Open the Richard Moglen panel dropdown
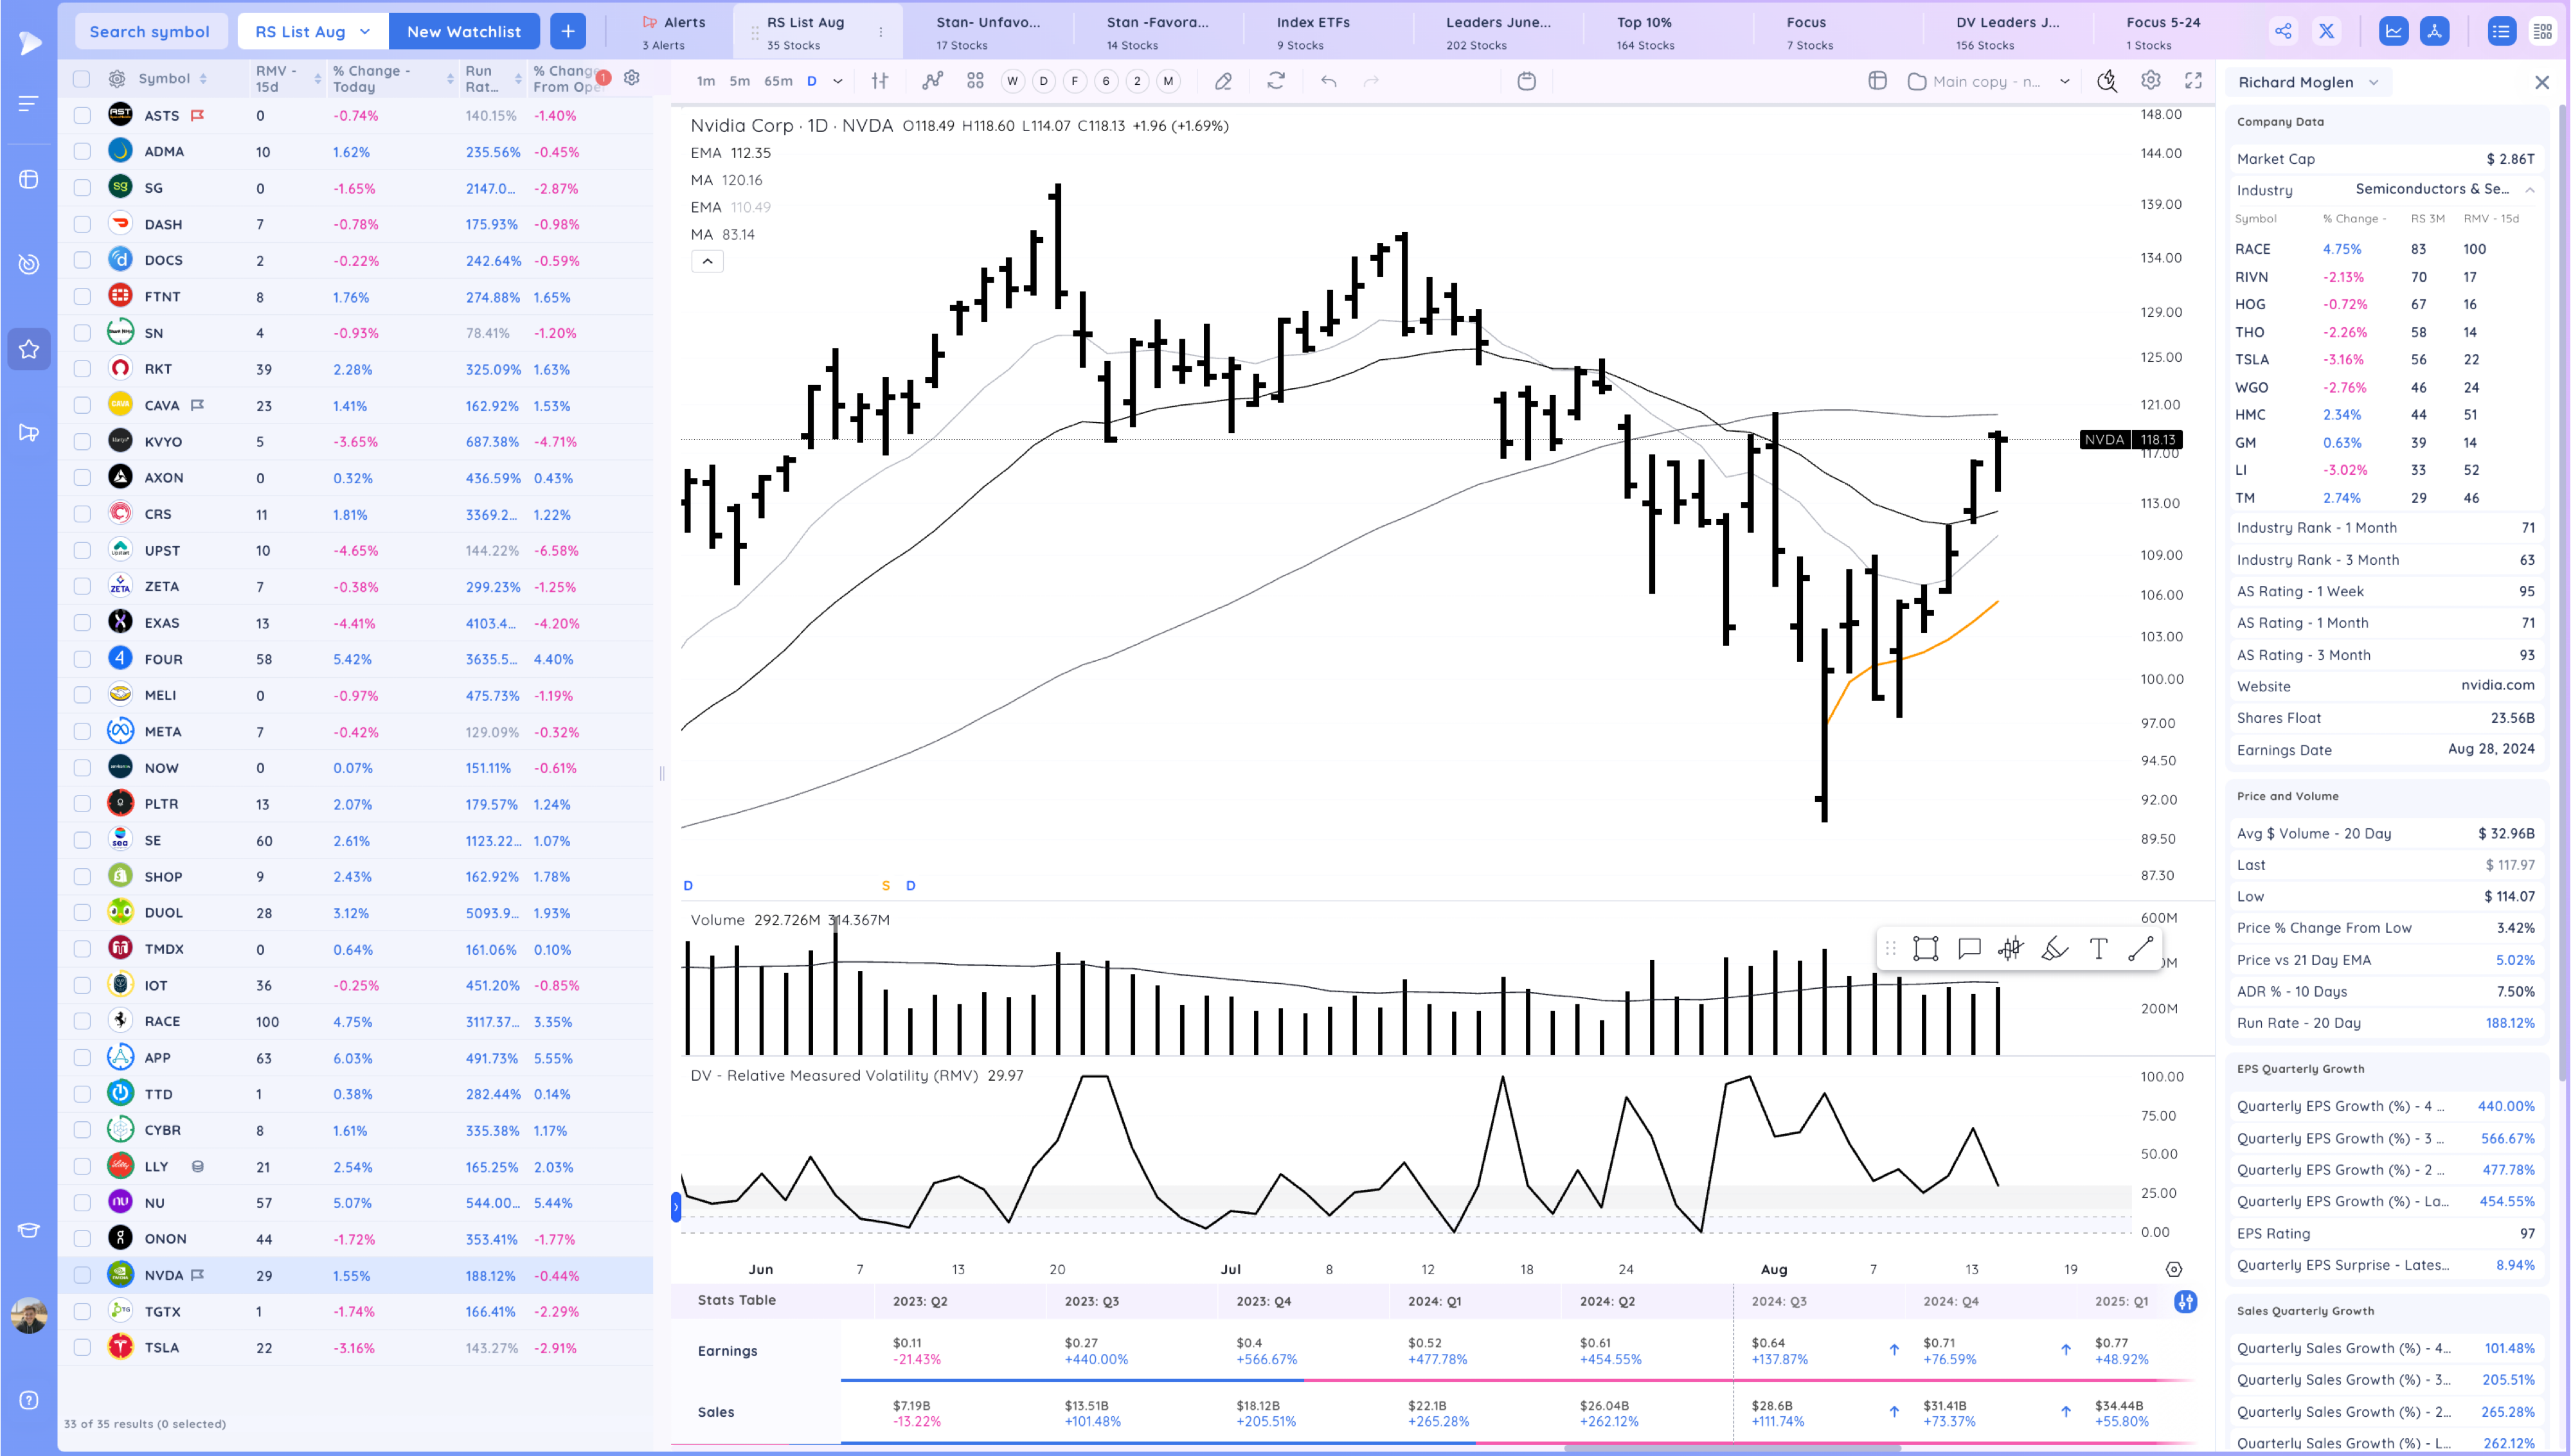Viewport: 2571px width, 1456px height. [2373, 82]
